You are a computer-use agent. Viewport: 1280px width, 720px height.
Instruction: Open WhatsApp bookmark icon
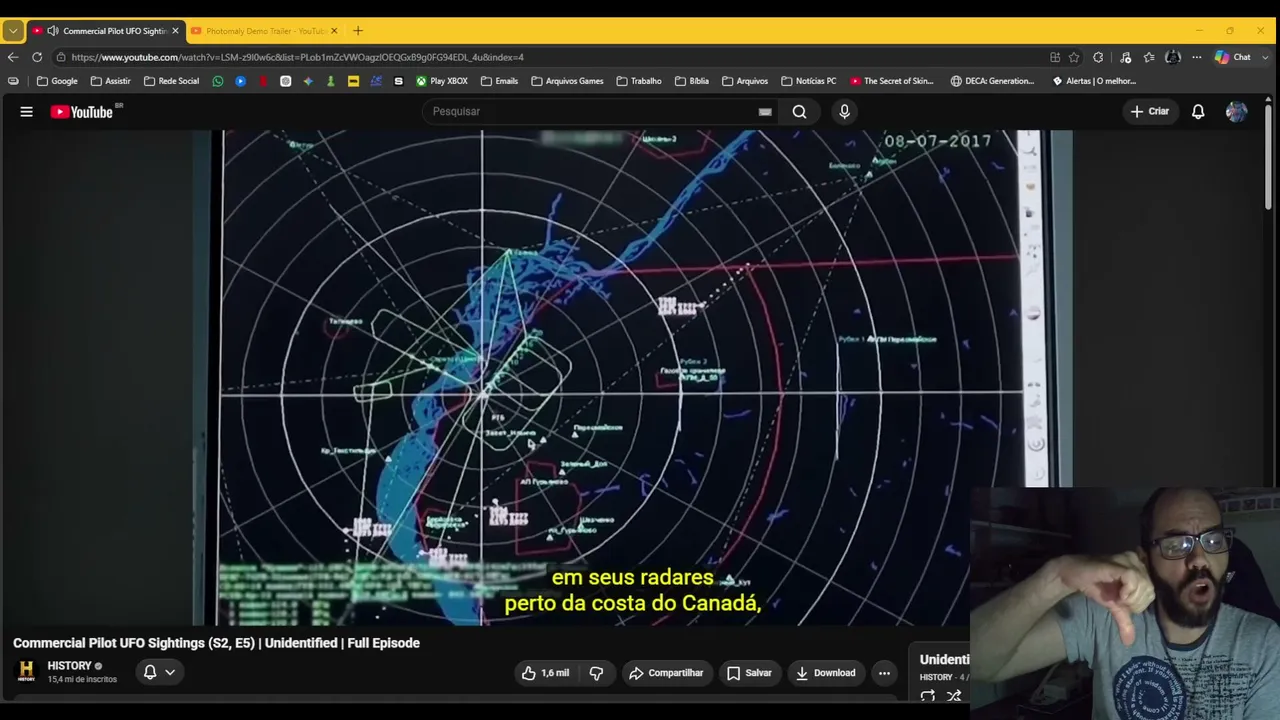218,81
